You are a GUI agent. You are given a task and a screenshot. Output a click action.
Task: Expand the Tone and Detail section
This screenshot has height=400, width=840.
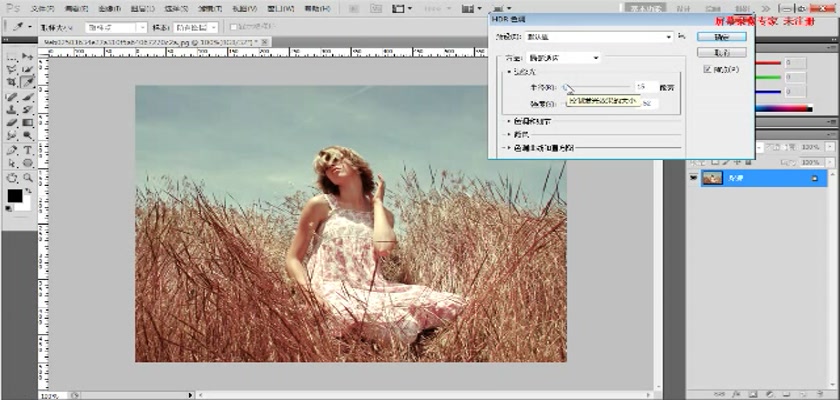(x=509, y=122)
